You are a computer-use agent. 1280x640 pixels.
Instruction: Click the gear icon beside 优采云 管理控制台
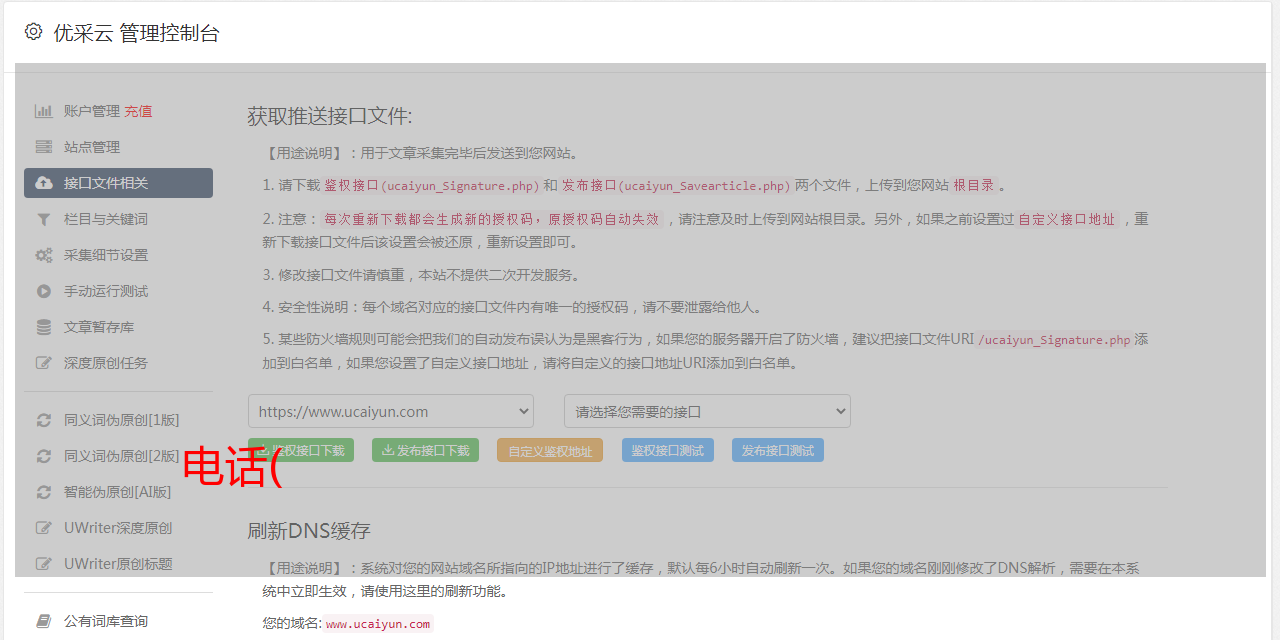coord(33,32)
